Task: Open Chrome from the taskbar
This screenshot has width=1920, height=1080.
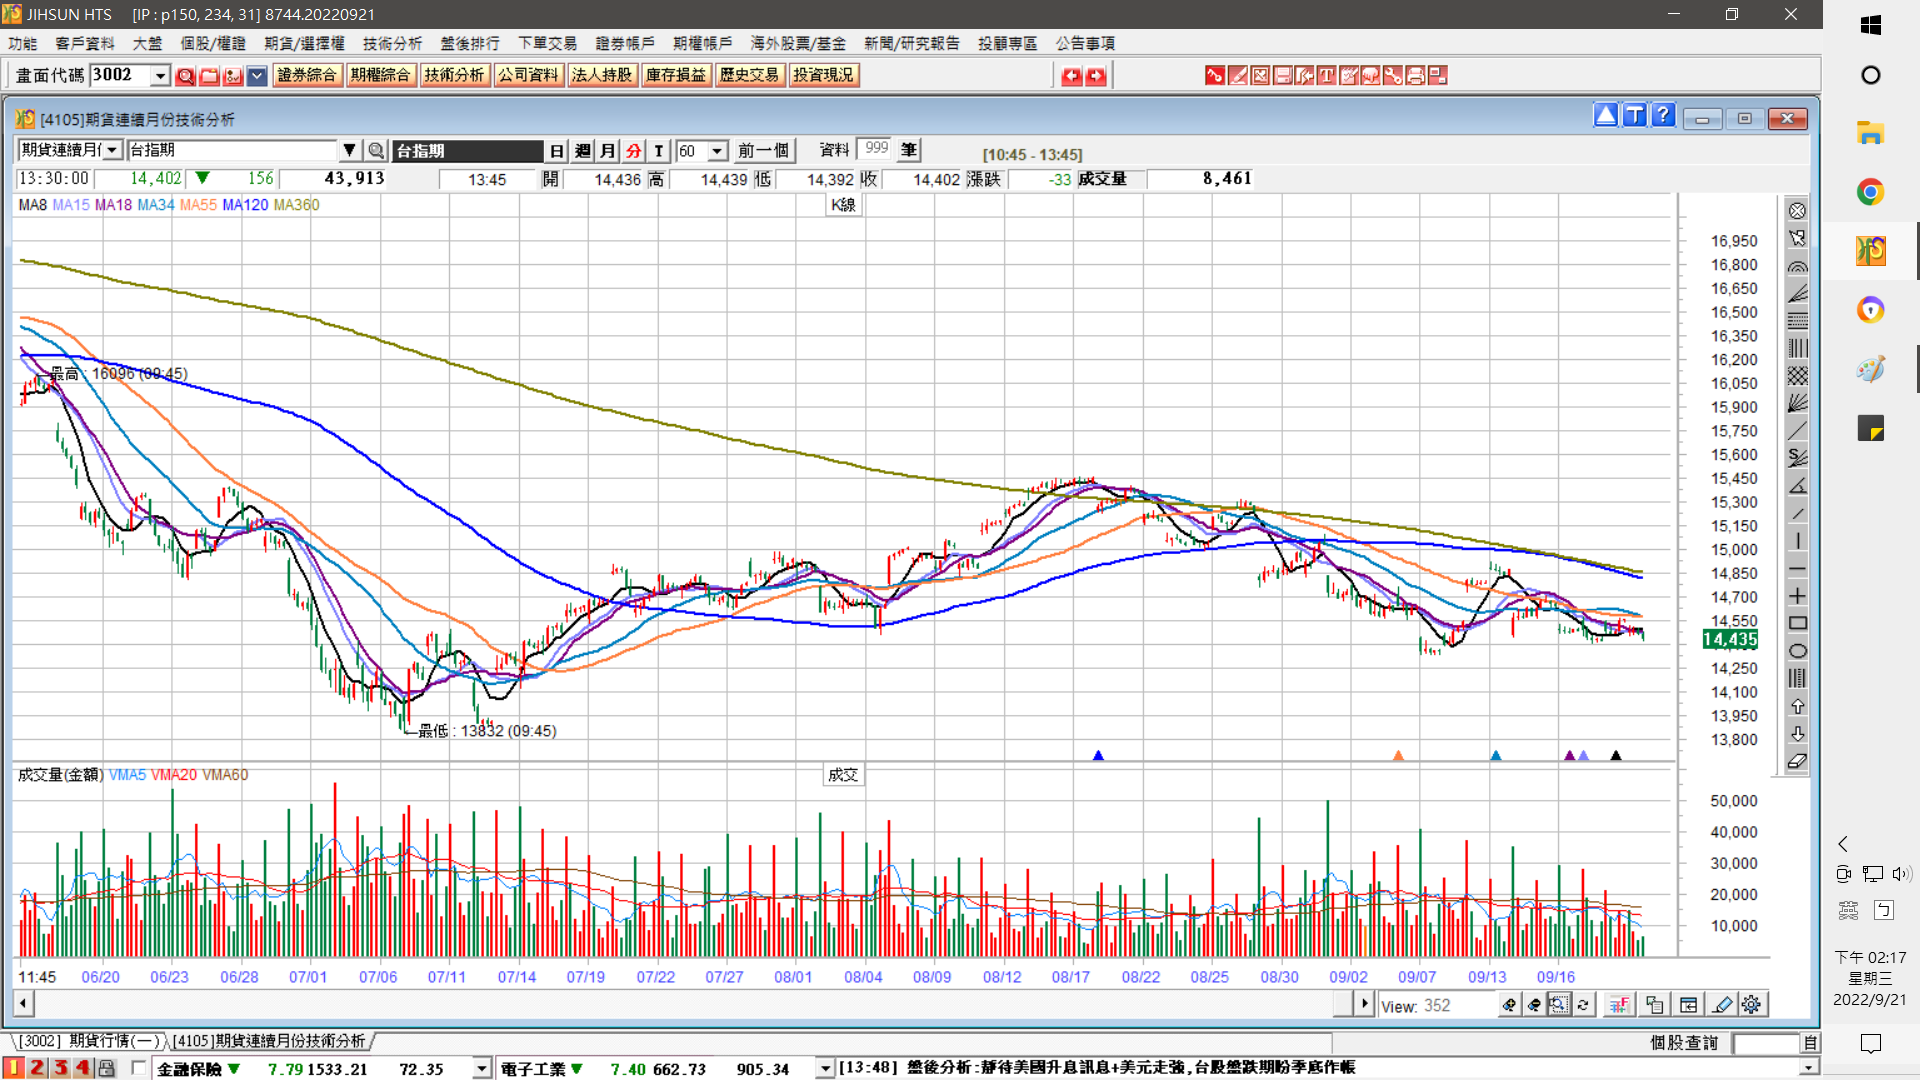Action: [x=1870, y=192]
